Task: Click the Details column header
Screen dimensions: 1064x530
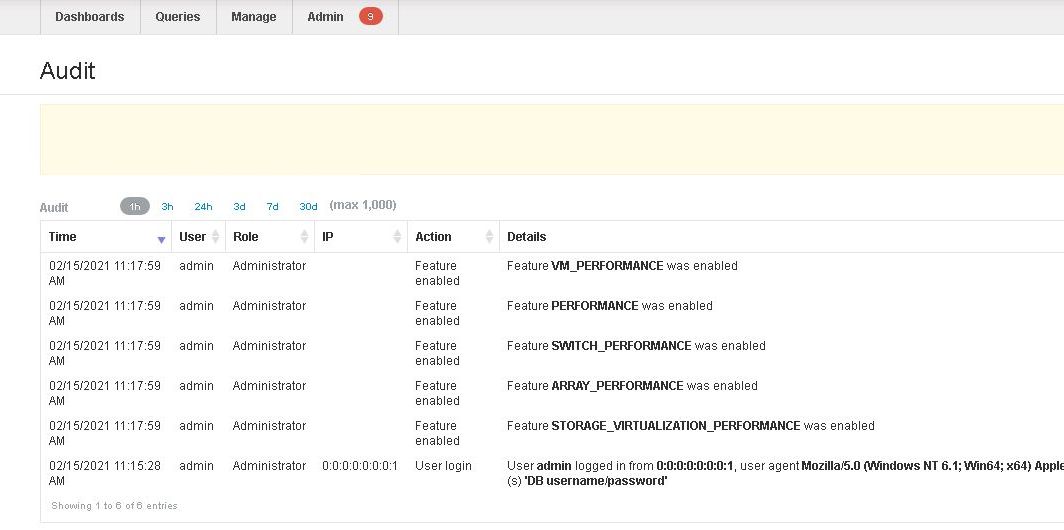Action: click(527, 237)
